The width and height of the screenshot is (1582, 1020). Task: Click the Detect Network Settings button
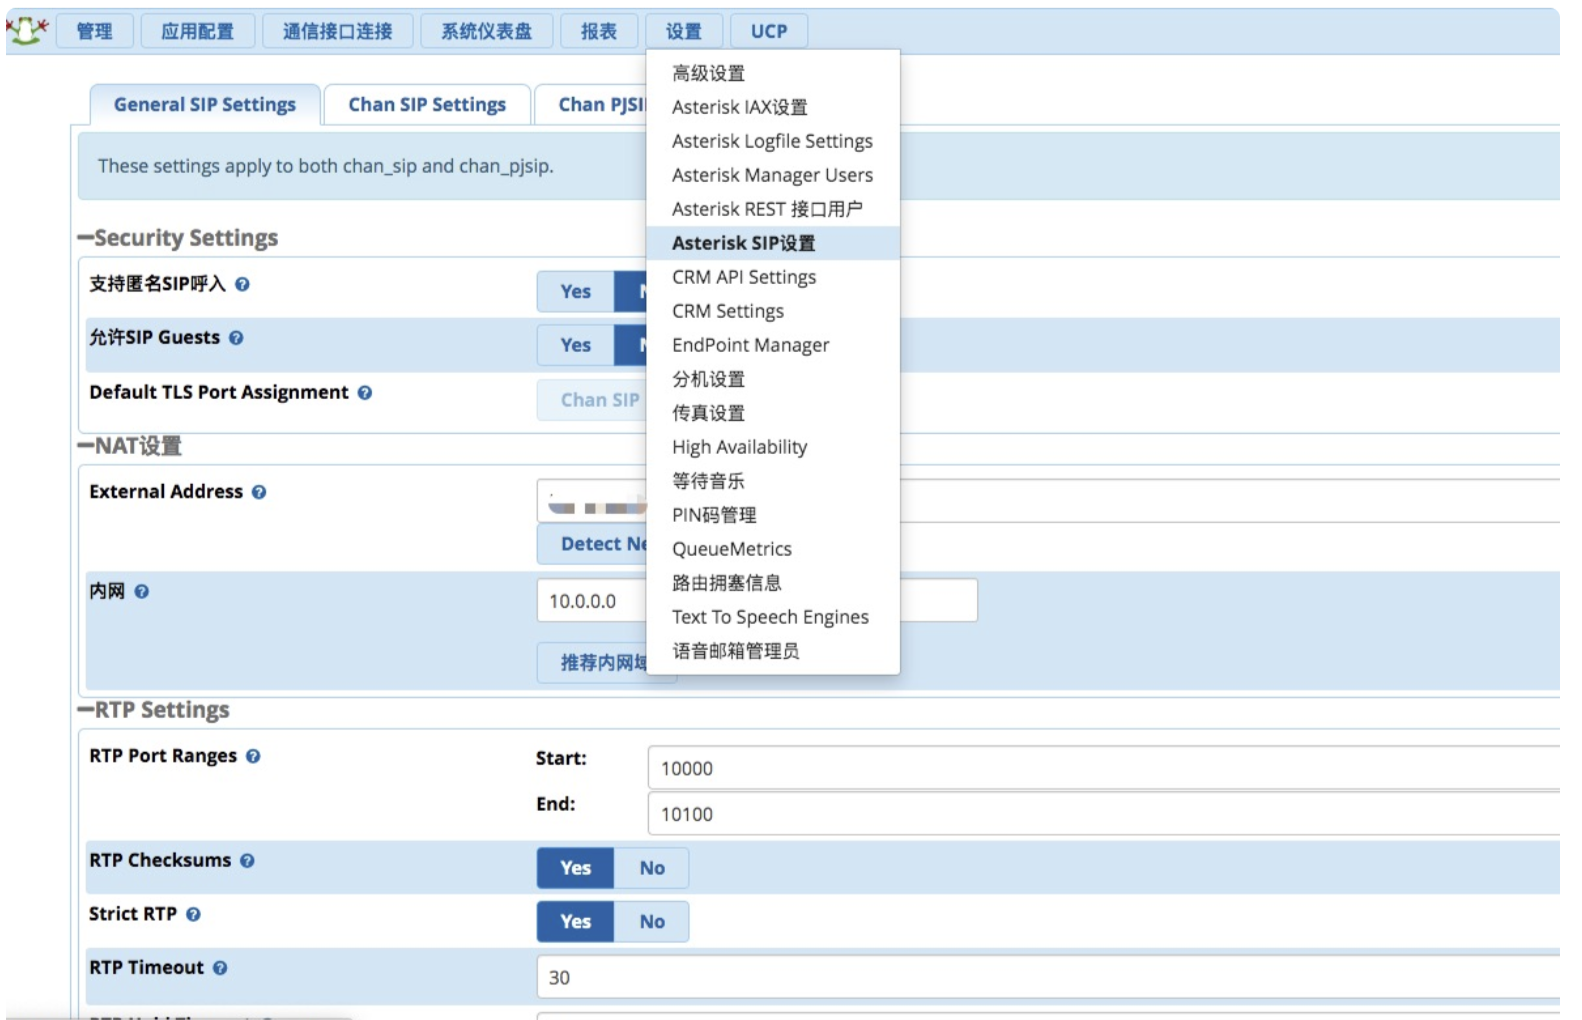click(x=593, y=544)
